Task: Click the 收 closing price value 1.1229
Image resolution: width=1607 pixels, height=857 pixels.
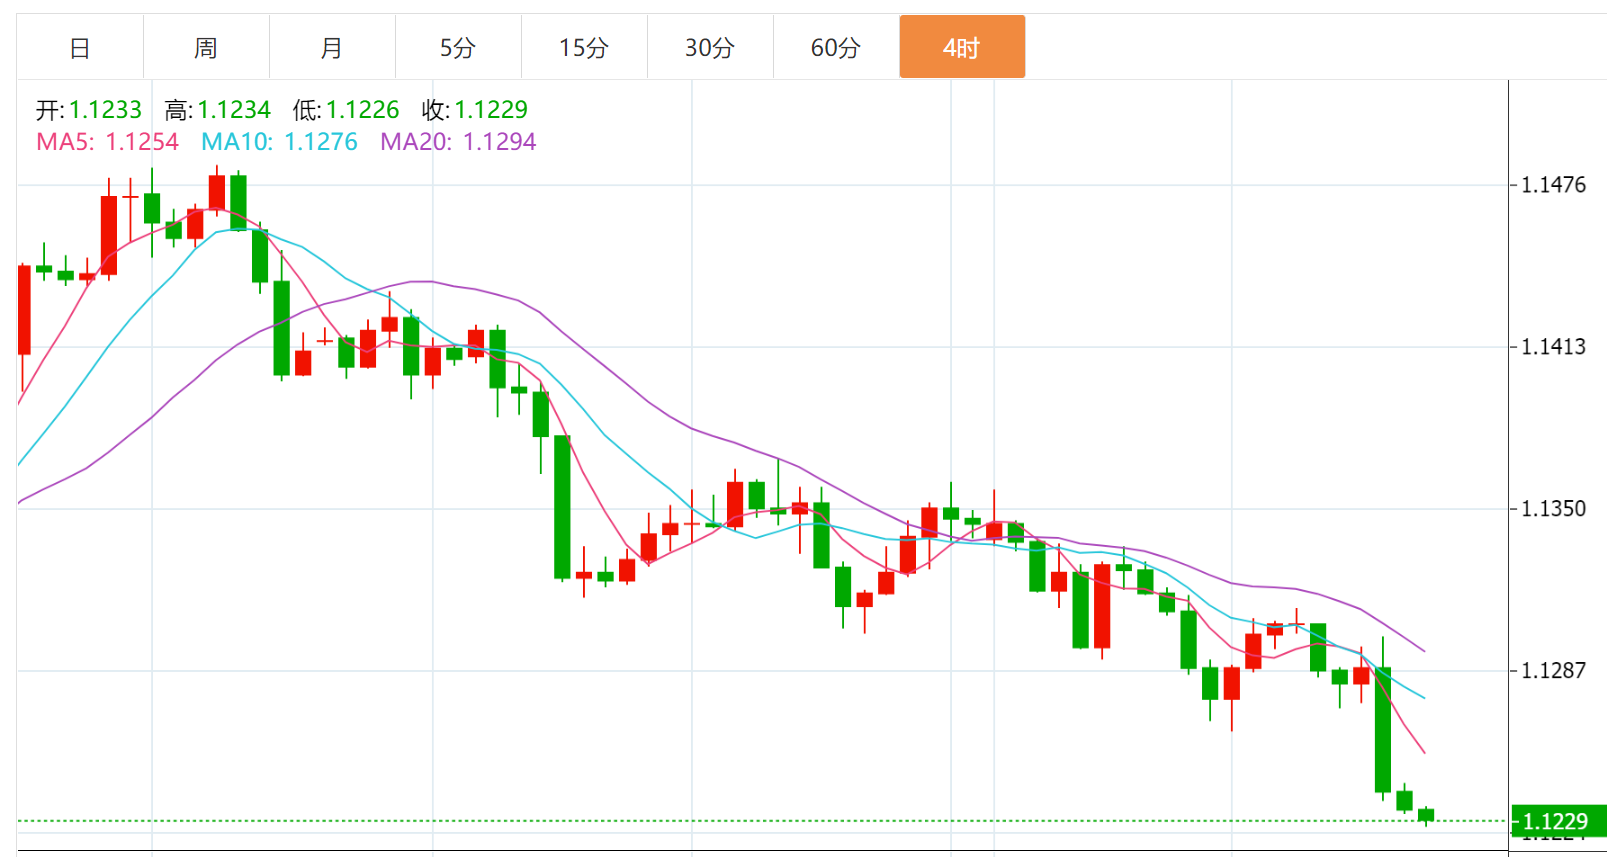Action: tap(491, 110)
